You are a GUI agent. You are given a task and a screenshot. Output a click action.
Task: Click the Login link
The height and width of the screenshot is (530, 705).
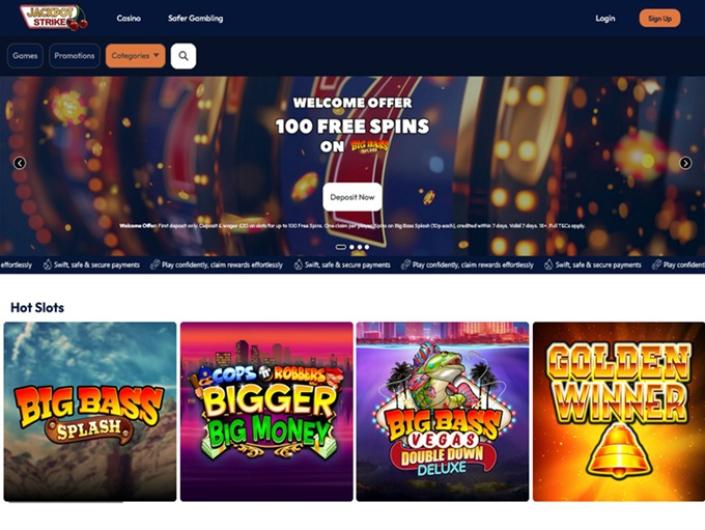pyautogui.click(x=605, y=18)
